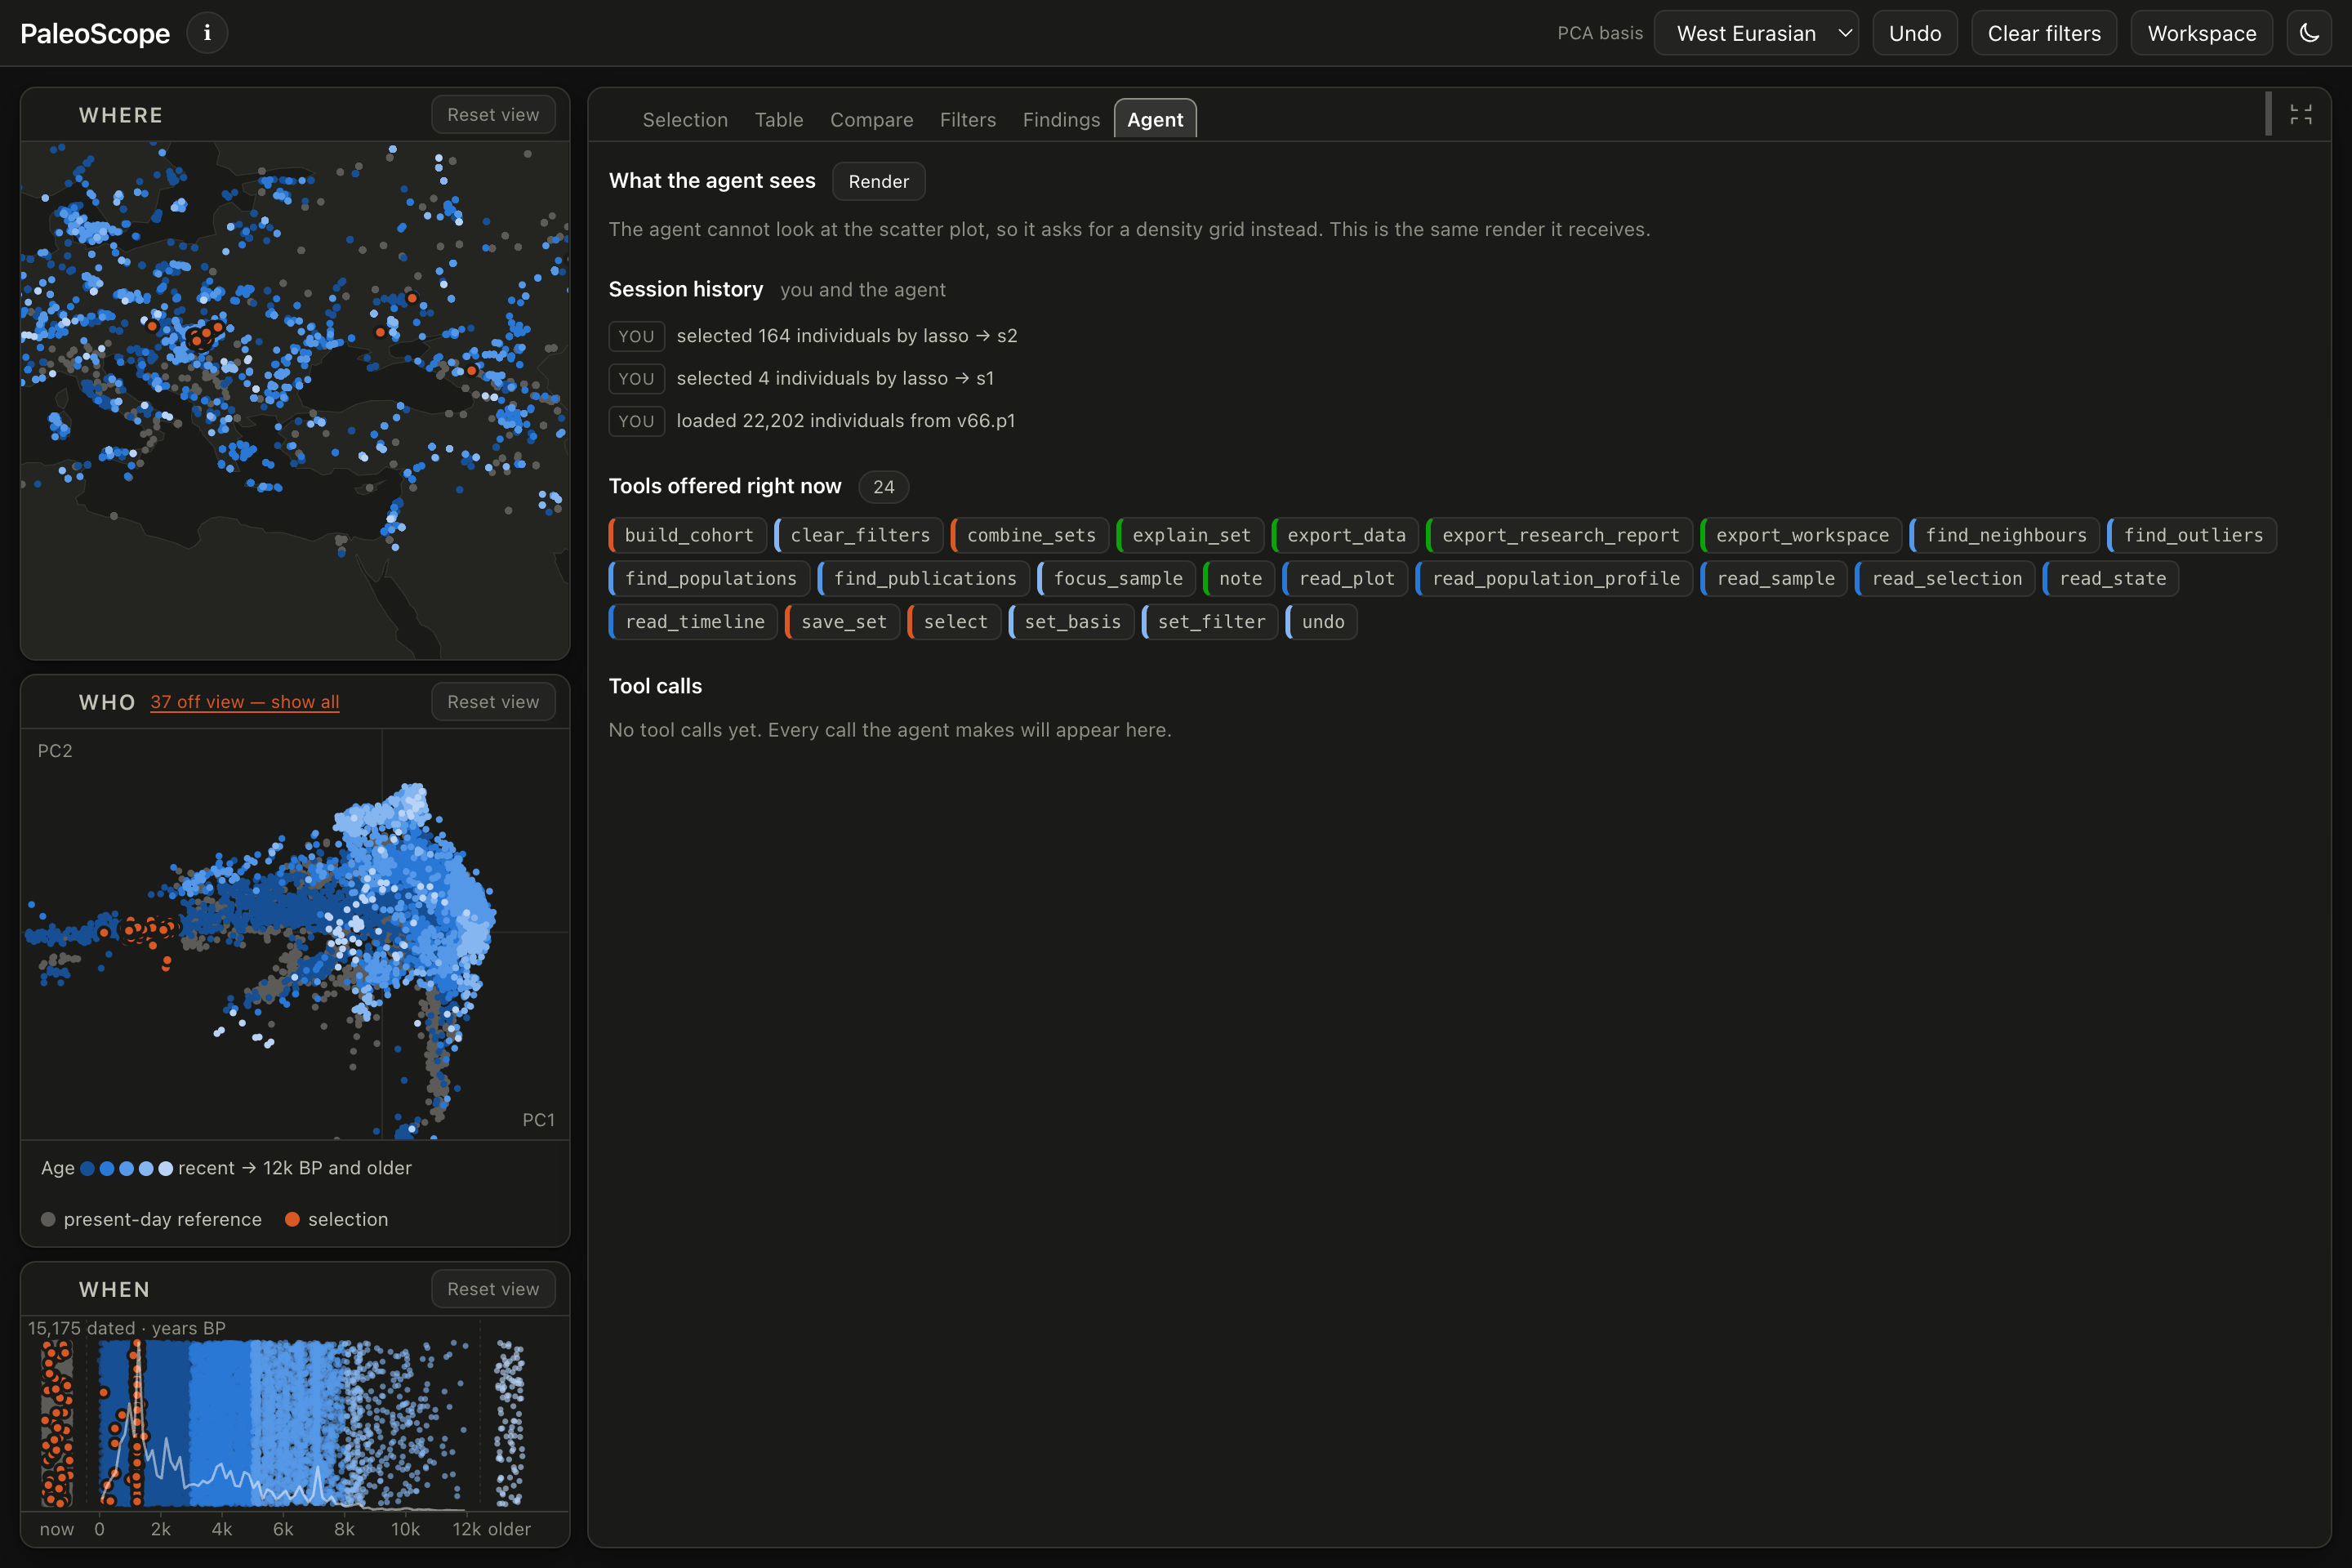Open the West Eurasian PCA basis dropdown
2352x1568 pixels.
point(1756,33)
